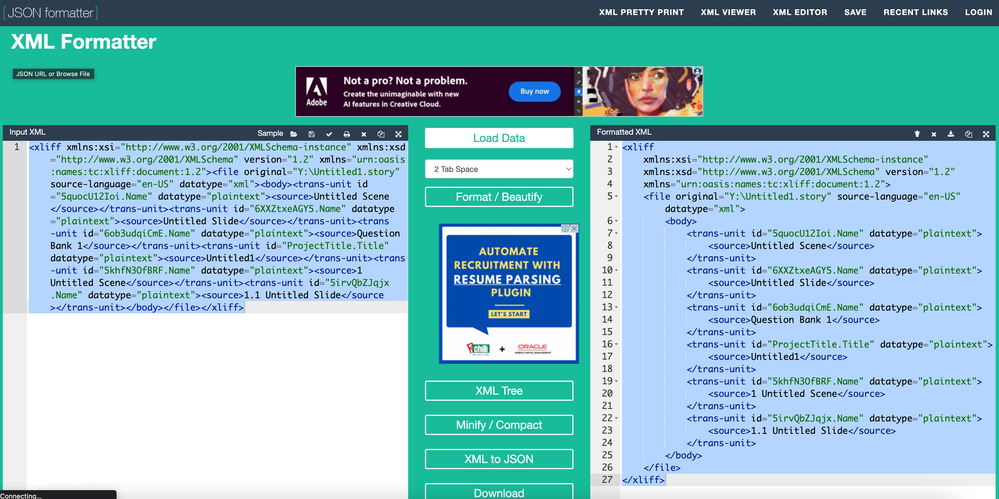Viewport: 999px width, 499px height.
Task: Collapse the file element fold arrow at line 5
Action: [616, 197]
